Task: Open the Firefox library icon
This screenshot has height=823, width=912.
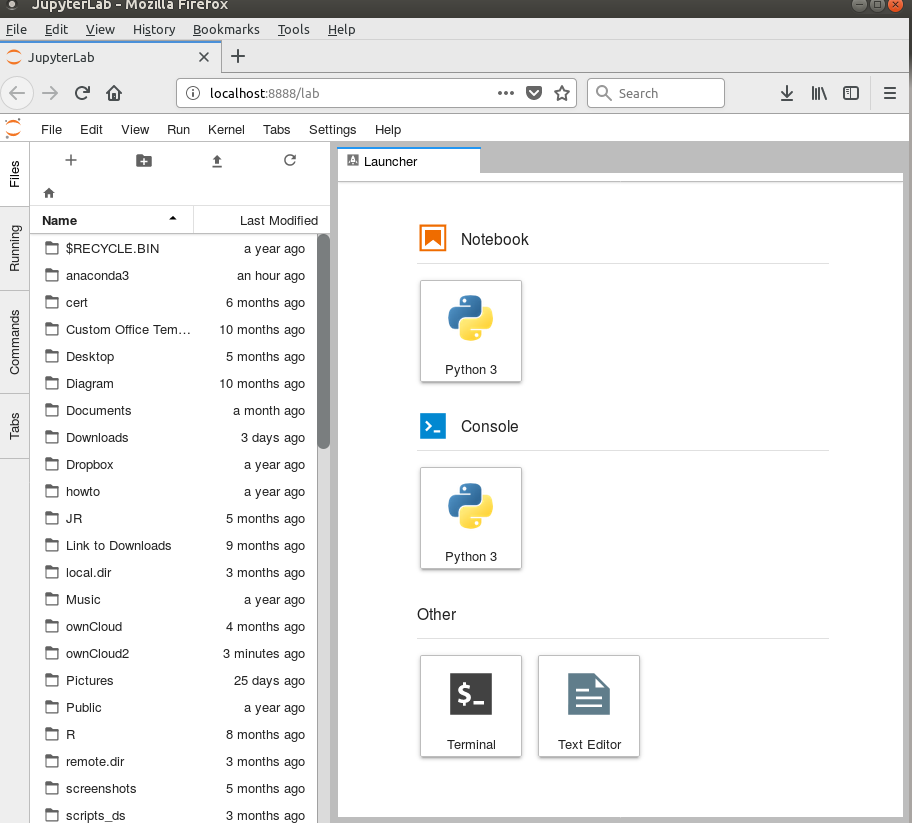Action: click(x=819, y=93)
